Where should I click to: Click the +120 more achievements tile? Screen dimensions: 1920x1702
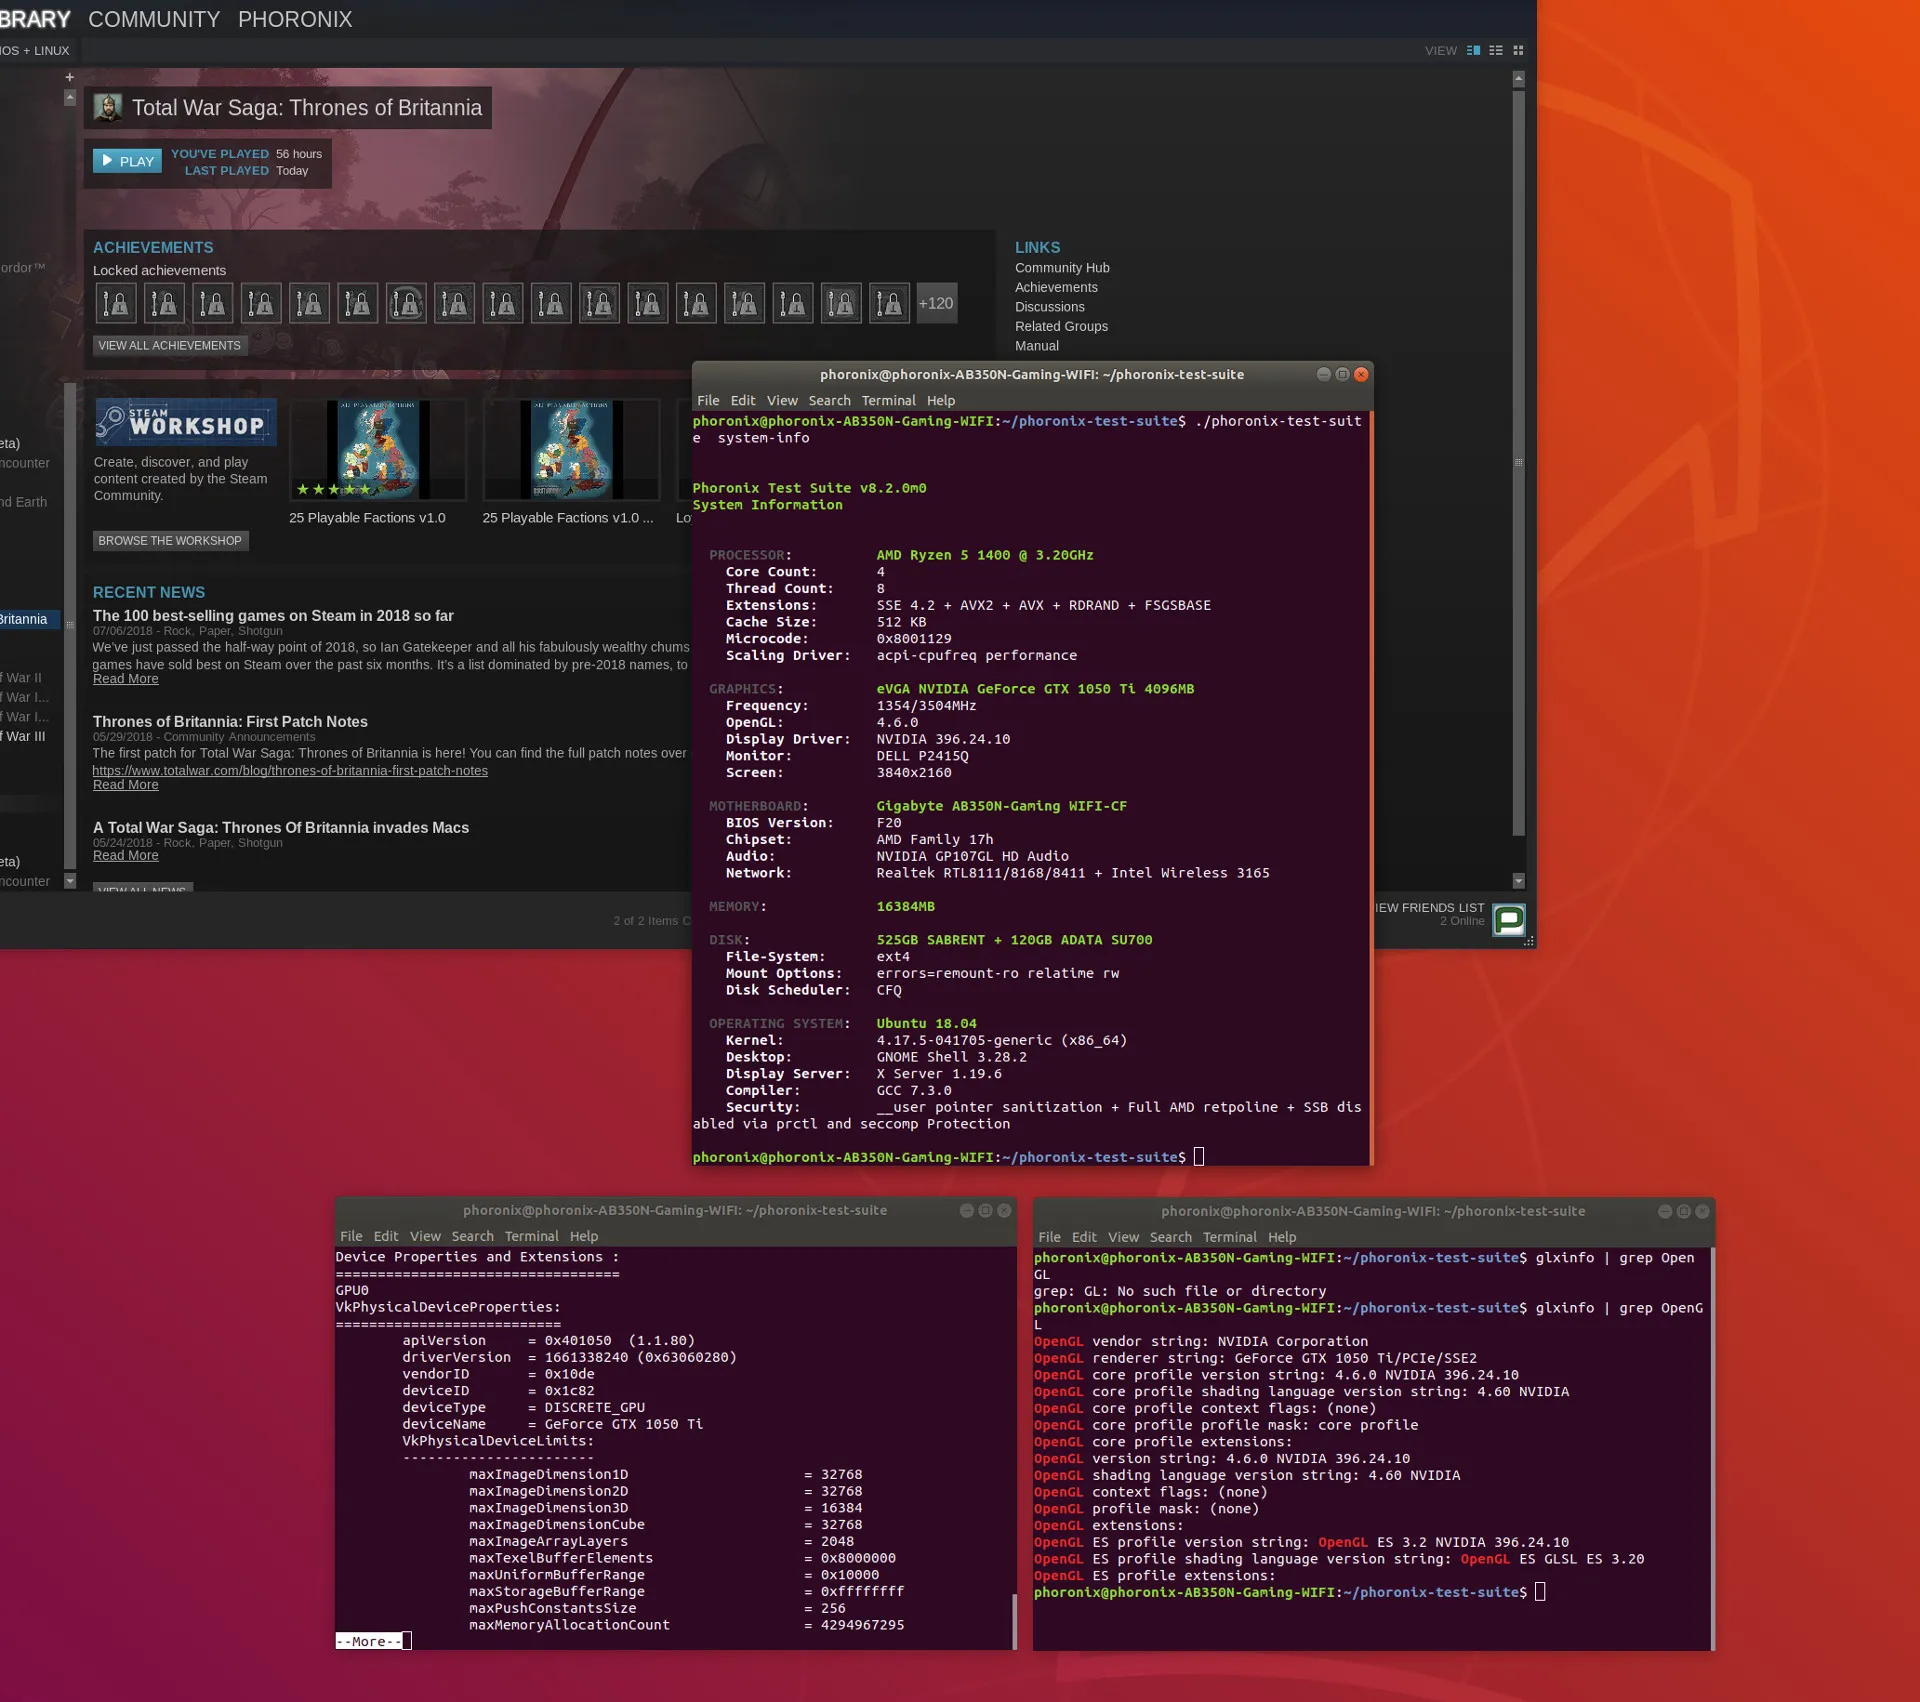coord(936,303)
